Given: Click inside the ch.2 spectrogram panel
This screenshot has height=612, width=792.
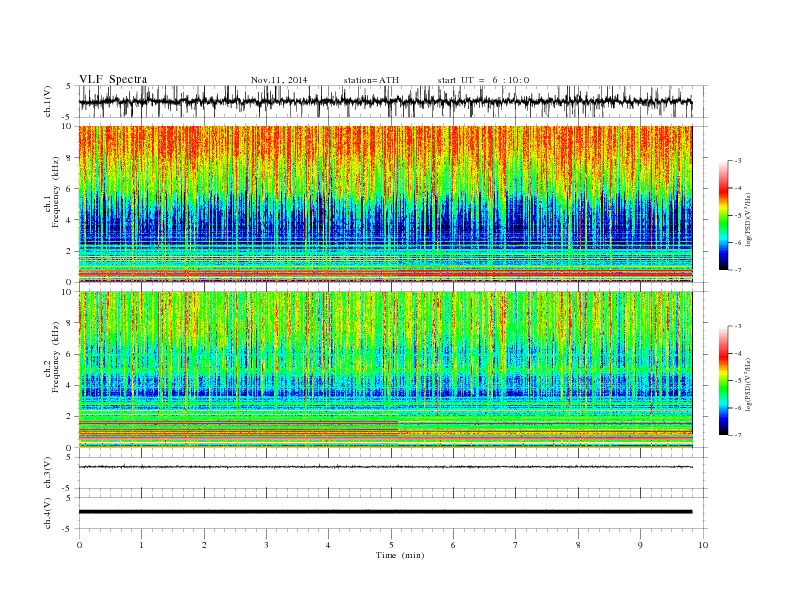Looking at the screenshot, I should [x=385, y=370].
